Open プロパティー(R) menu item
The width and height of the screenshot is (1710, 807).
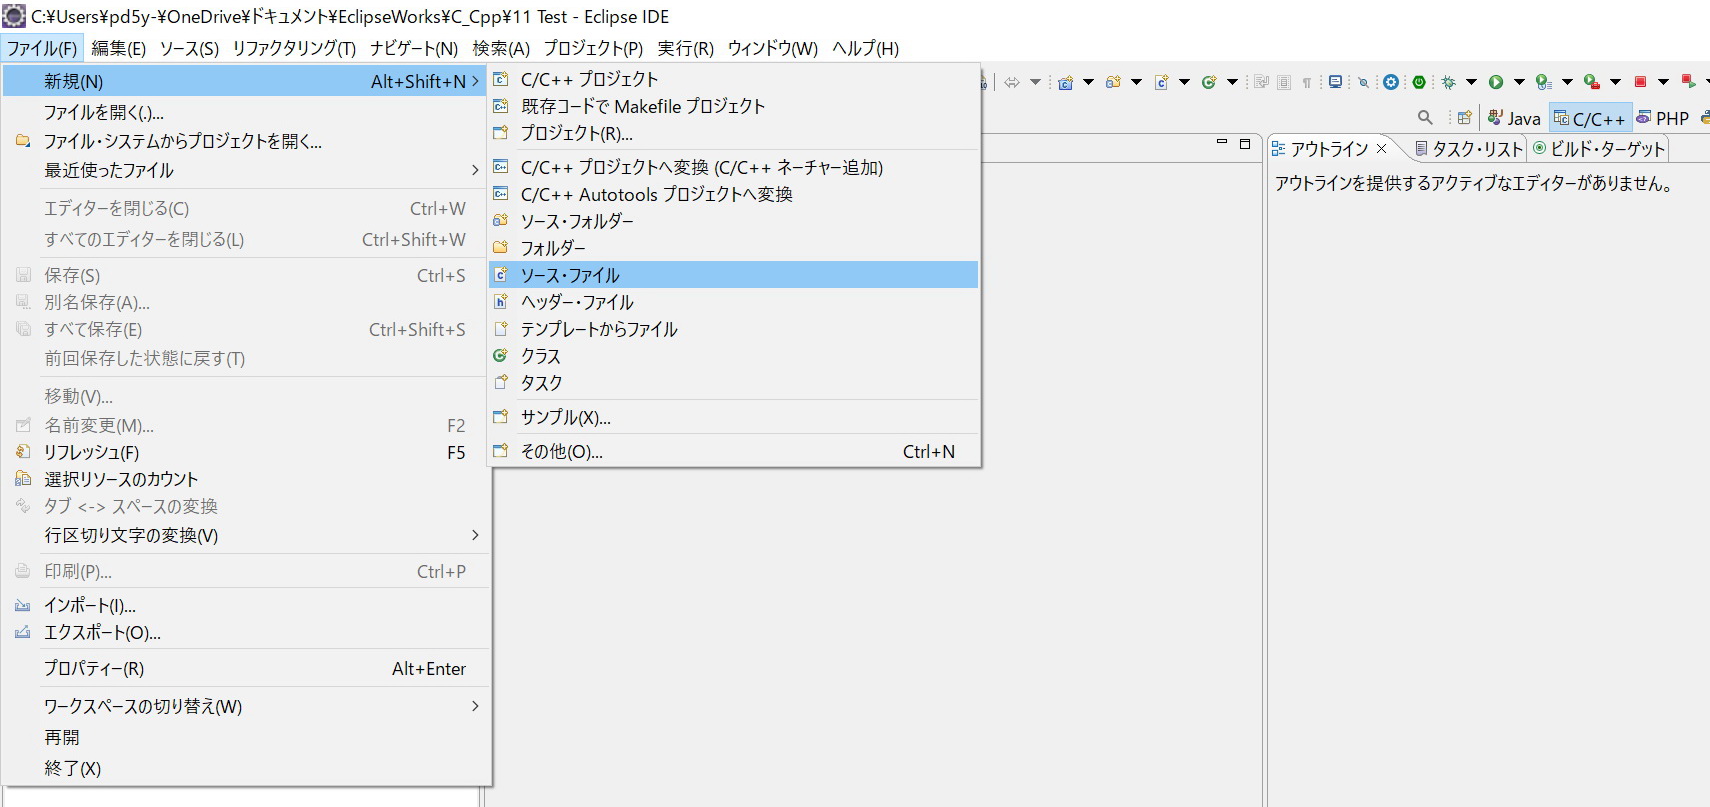pos(246,668)
